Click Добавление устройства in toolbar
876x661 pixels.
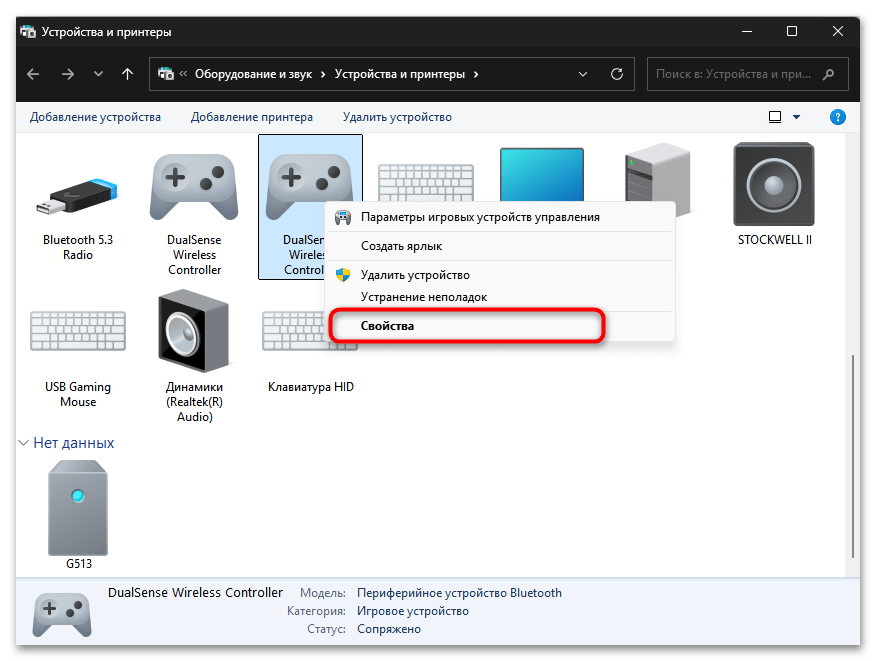point(95,117)
